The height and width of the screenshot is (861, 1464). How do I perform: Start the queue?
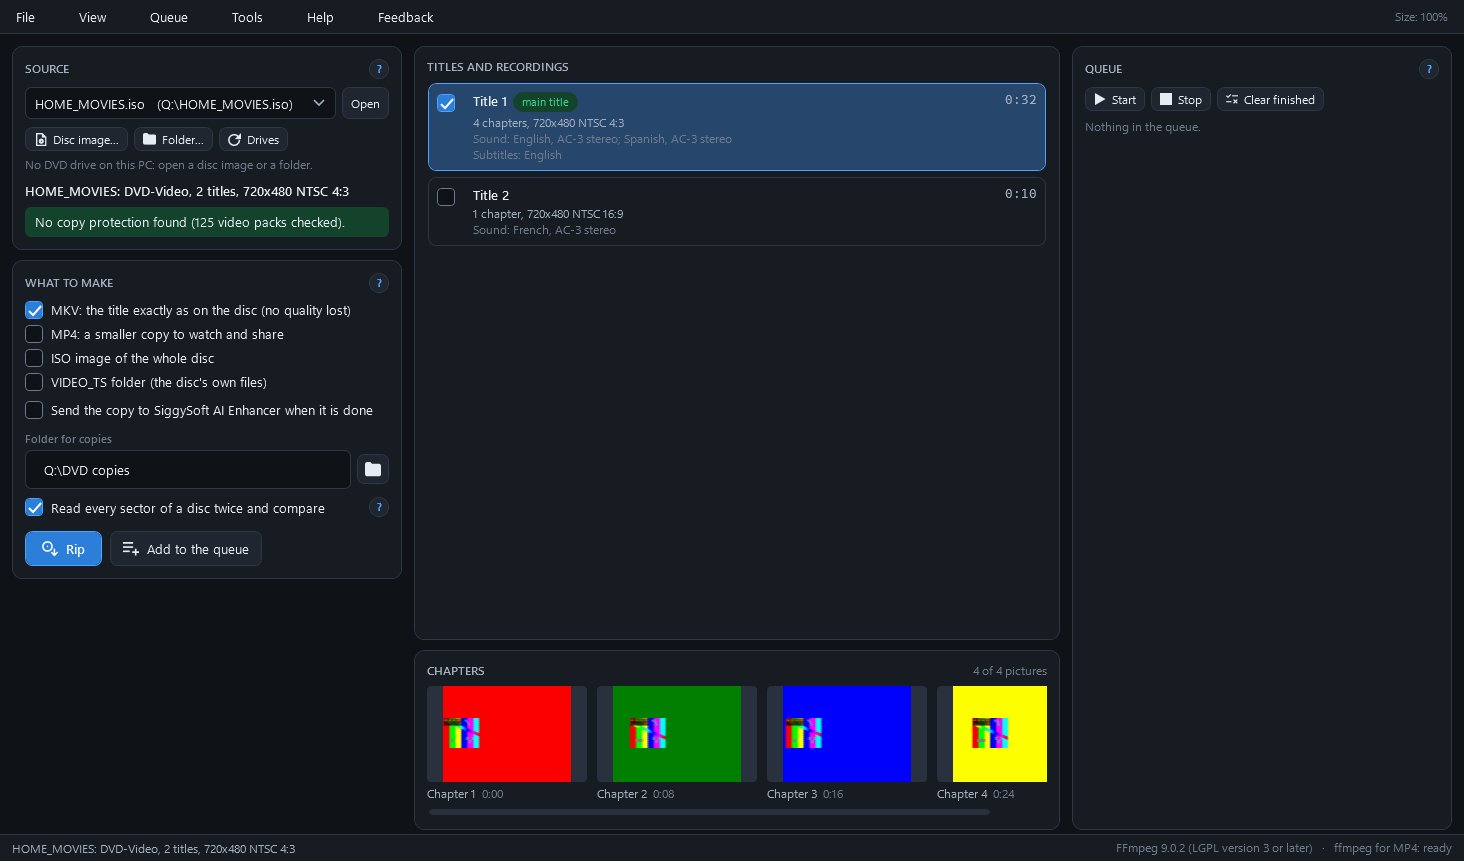[1114, 100]
